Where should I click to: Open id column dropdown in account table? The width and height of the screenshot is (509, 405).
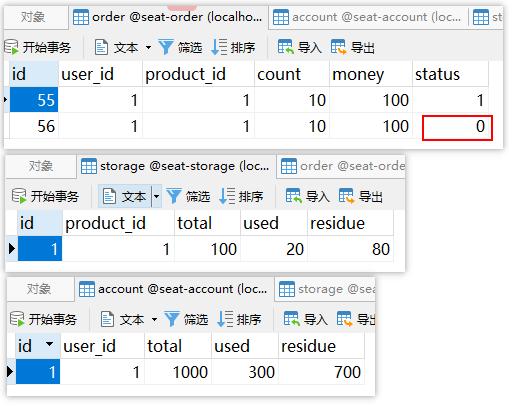49,344
